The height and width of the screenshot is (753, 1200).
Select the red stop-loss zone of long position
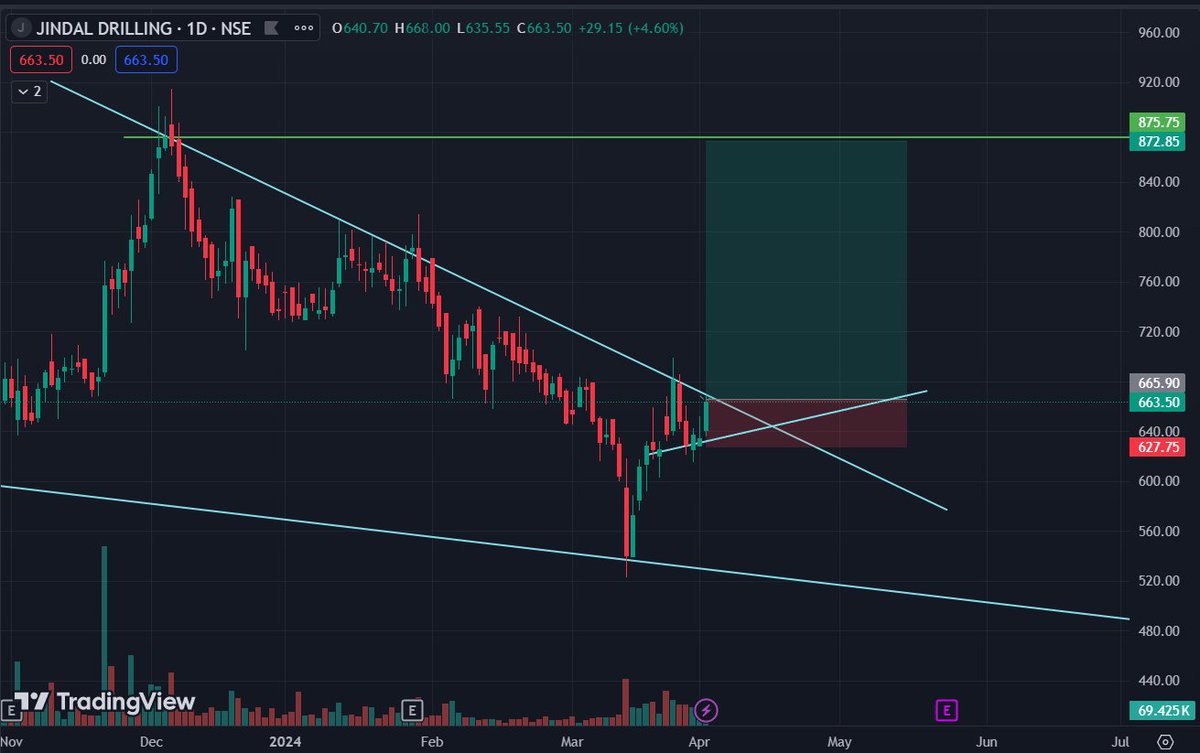tap(806, 423)
